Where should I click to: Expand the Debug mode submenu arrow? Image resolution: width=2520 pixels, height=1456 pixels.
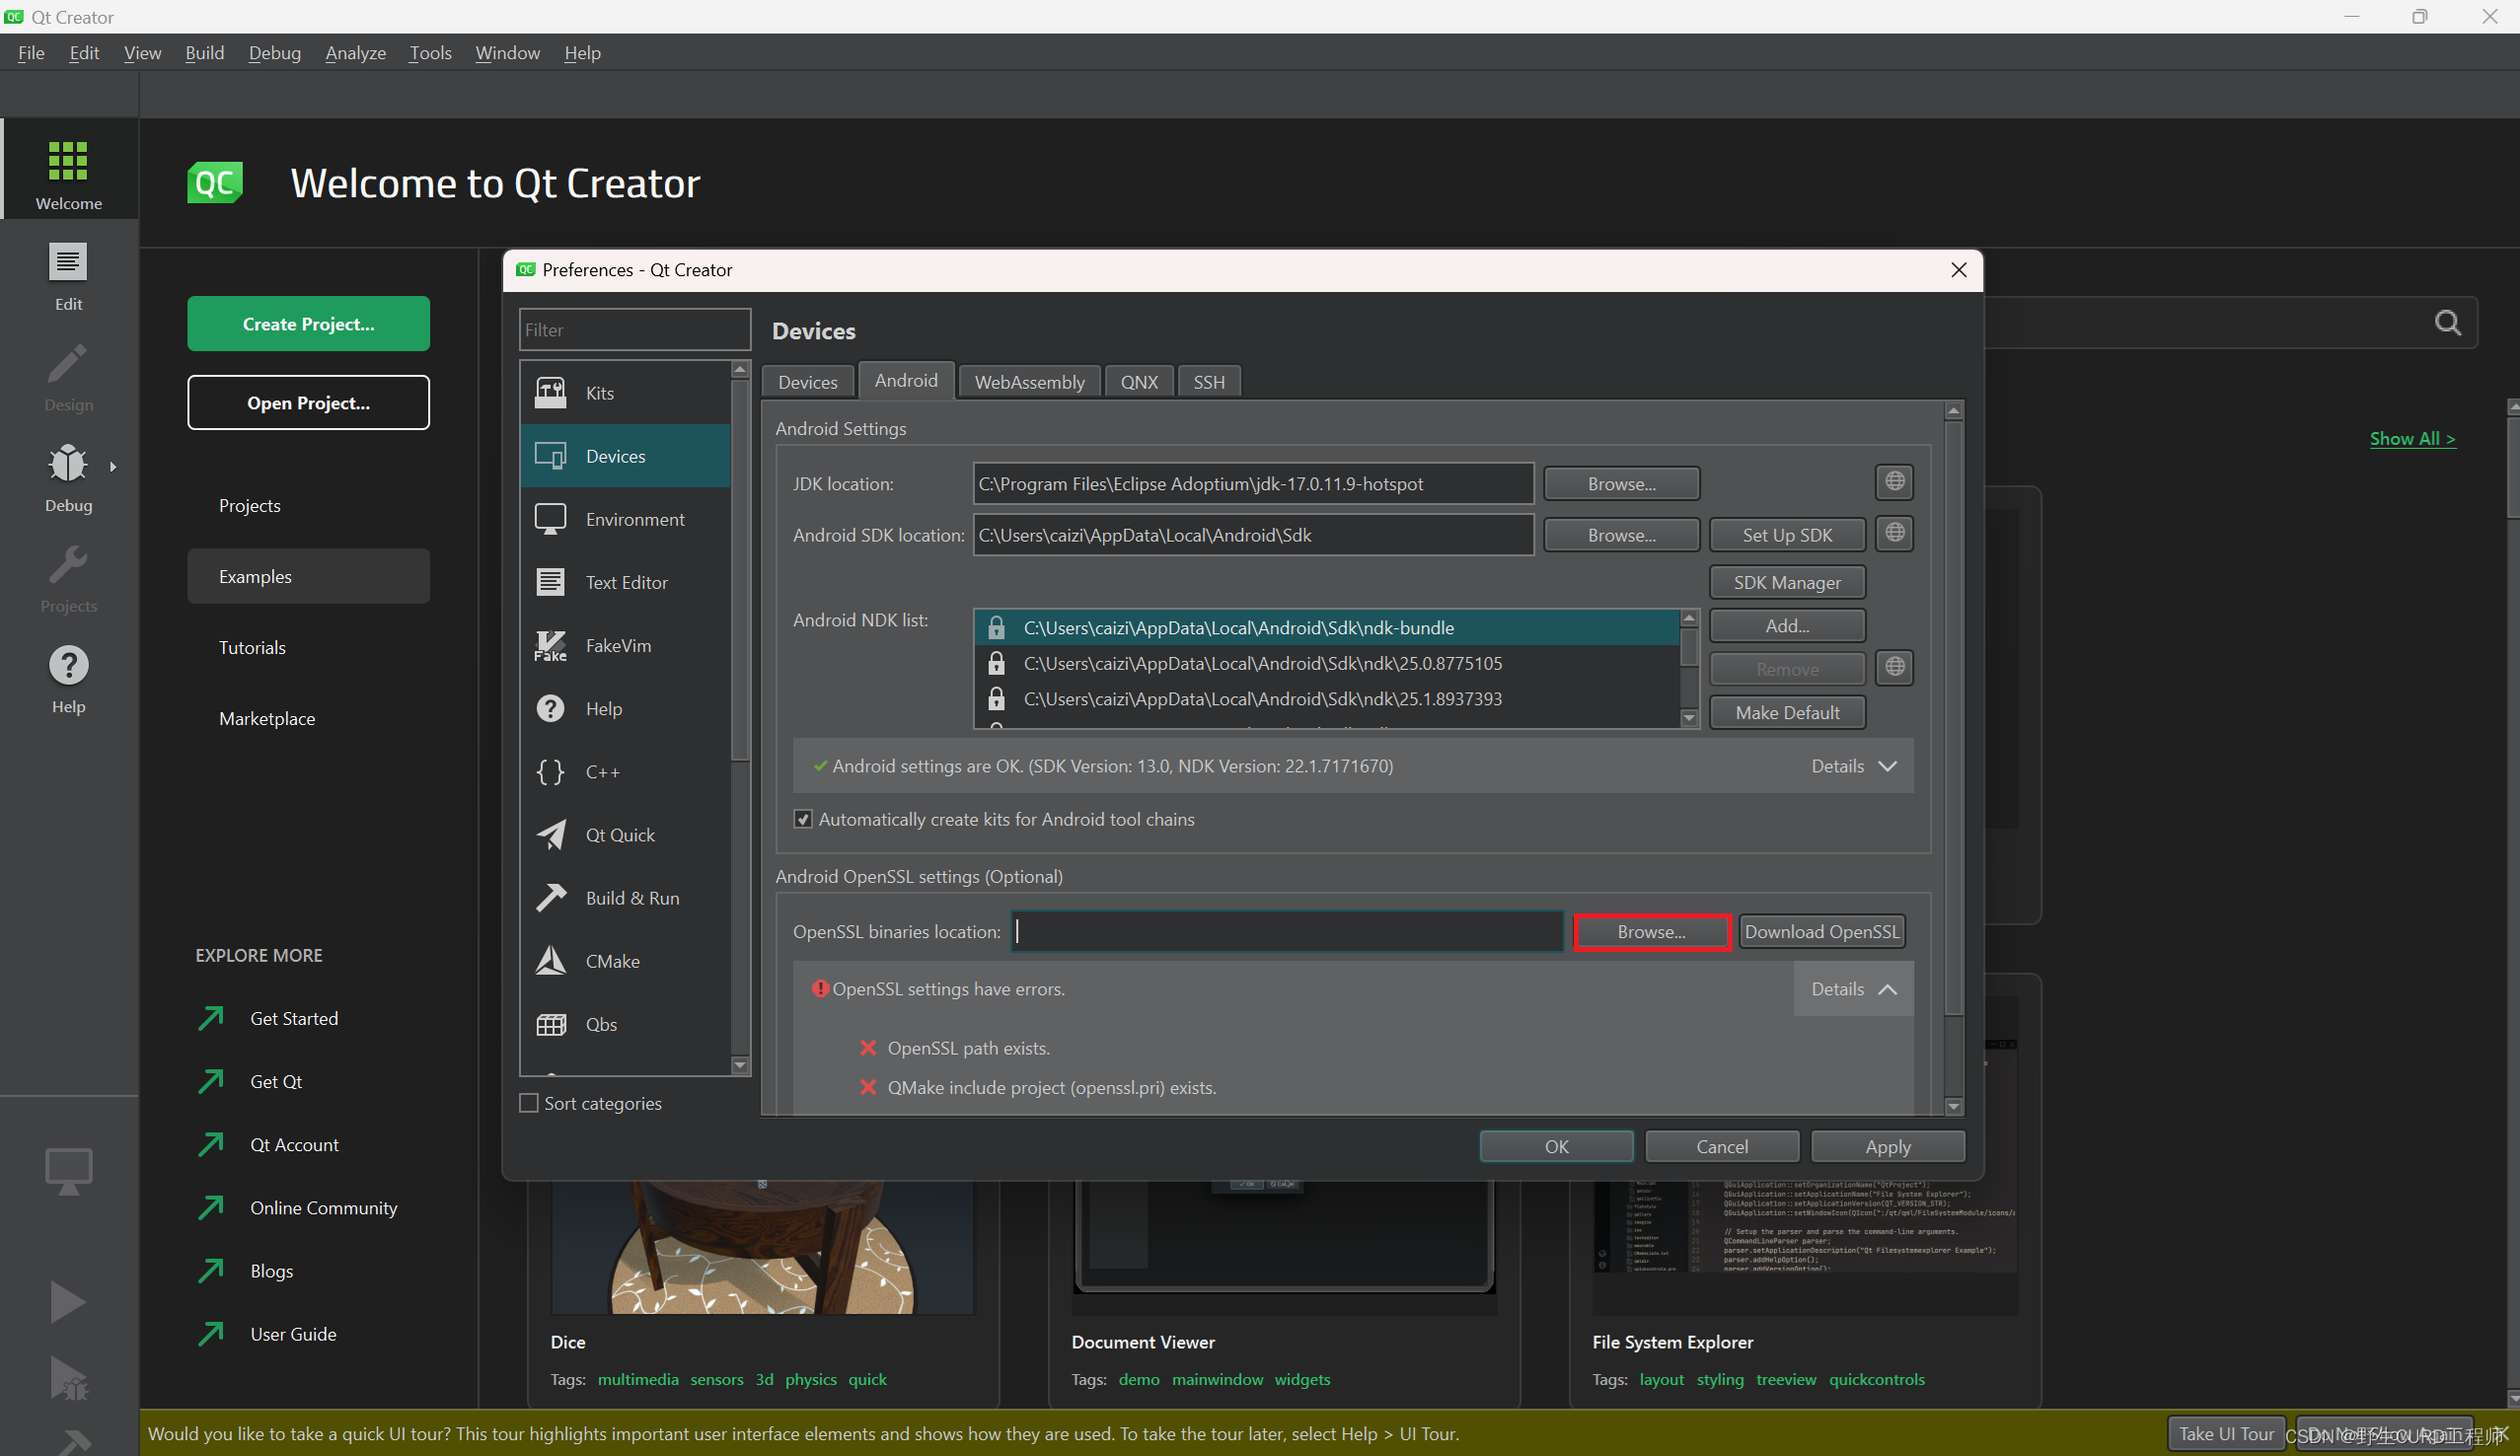click(x=113, y=466)
